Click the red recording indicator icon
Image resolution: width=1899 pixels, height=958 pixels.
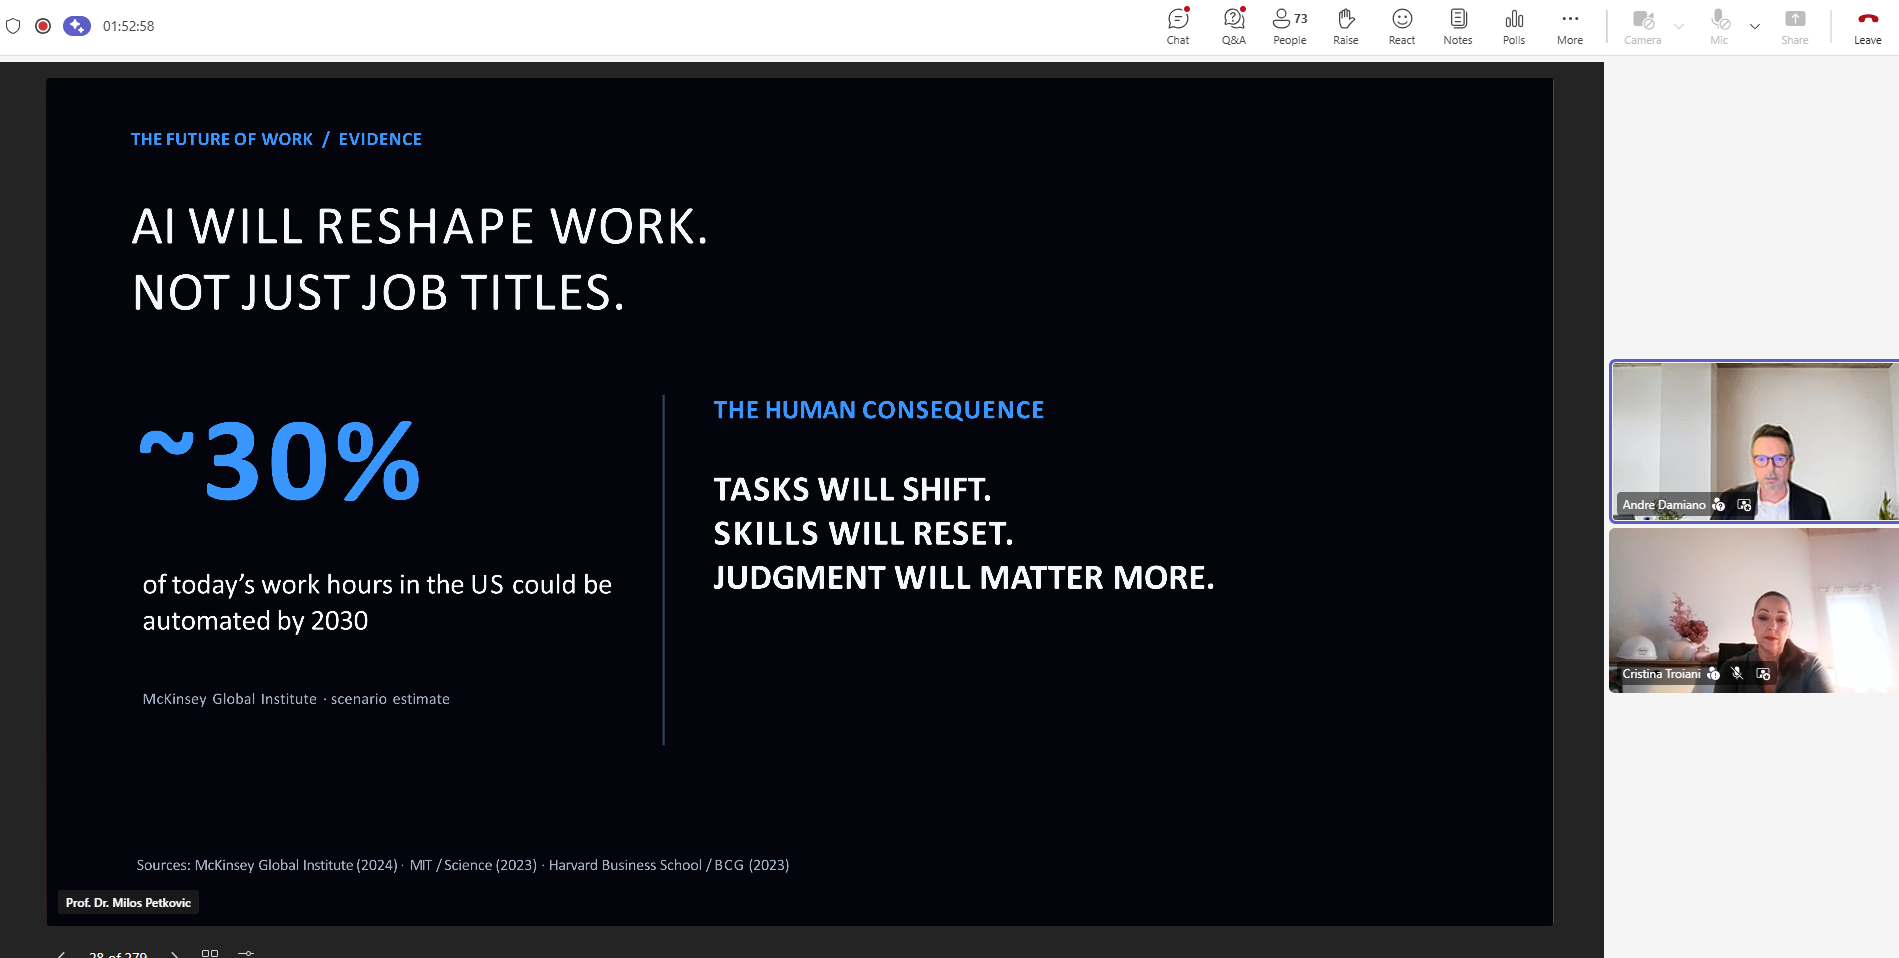click(43, 26)
